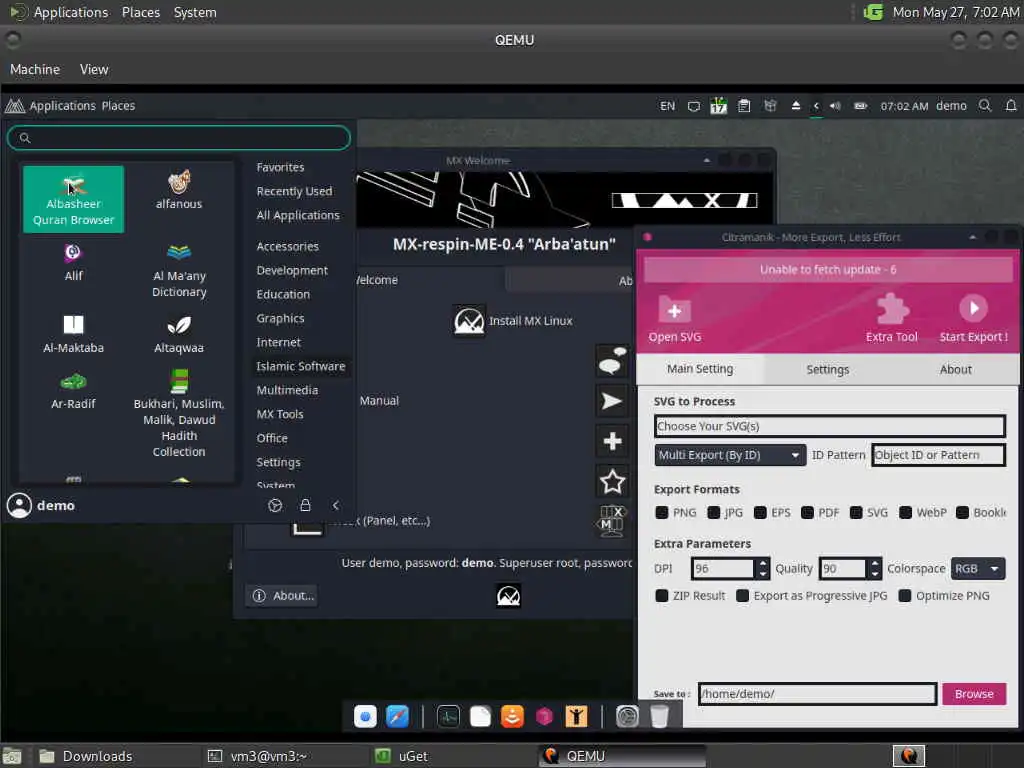Click Start Export in Citramanik
Screen dimensions: 1024x768
pos(973,319)
